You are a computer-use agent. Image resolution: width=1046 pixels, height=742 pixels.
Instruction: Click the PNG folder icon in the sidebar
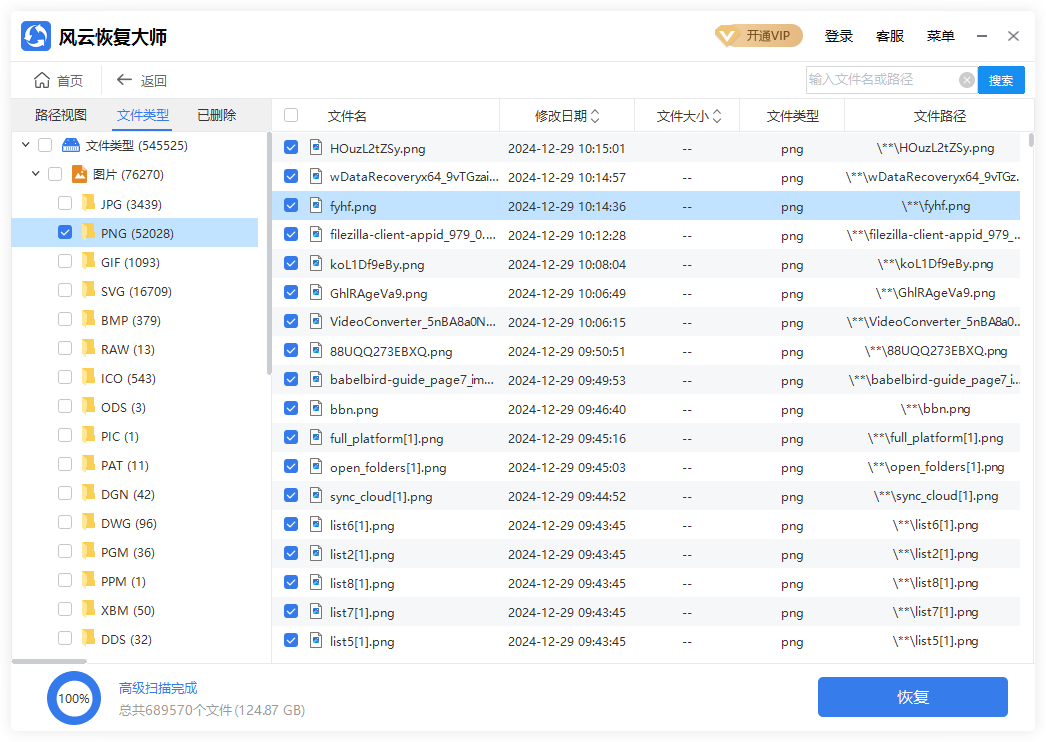90,231
